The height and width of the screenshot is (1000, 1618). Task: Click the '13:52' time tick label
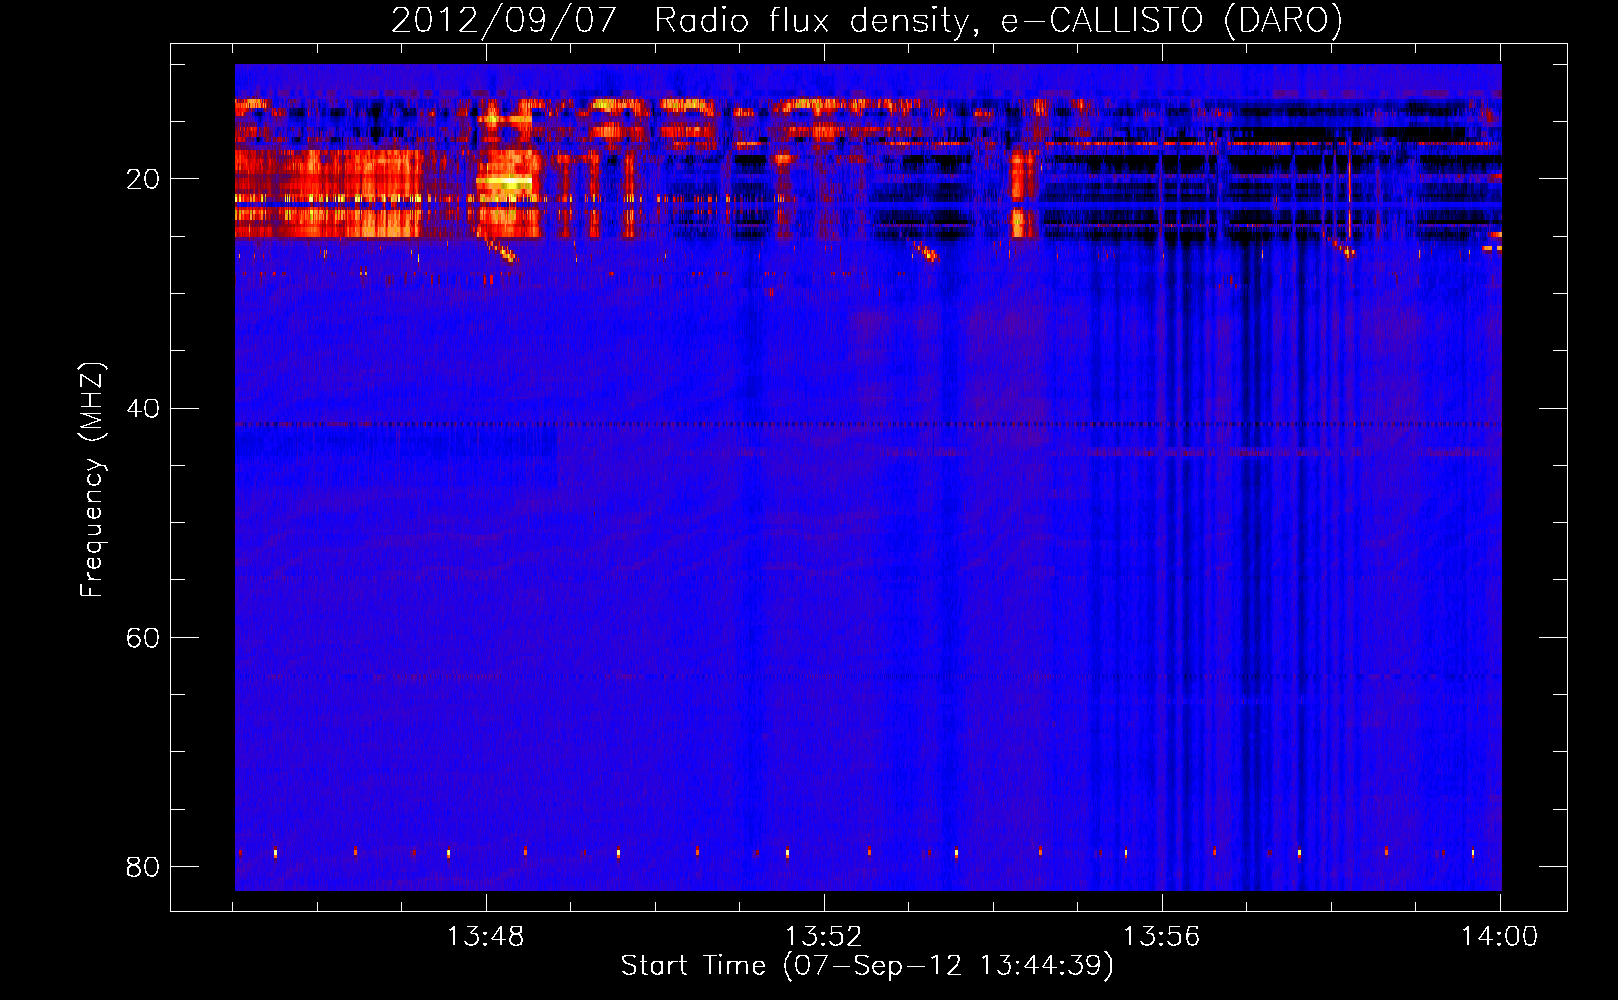[x=823, y=937]
